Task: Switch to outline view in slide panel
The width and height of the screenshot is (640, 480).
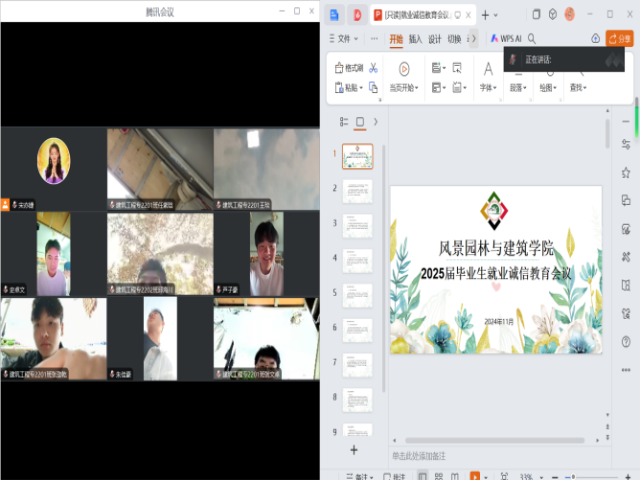Action: [x=342, y=122]
